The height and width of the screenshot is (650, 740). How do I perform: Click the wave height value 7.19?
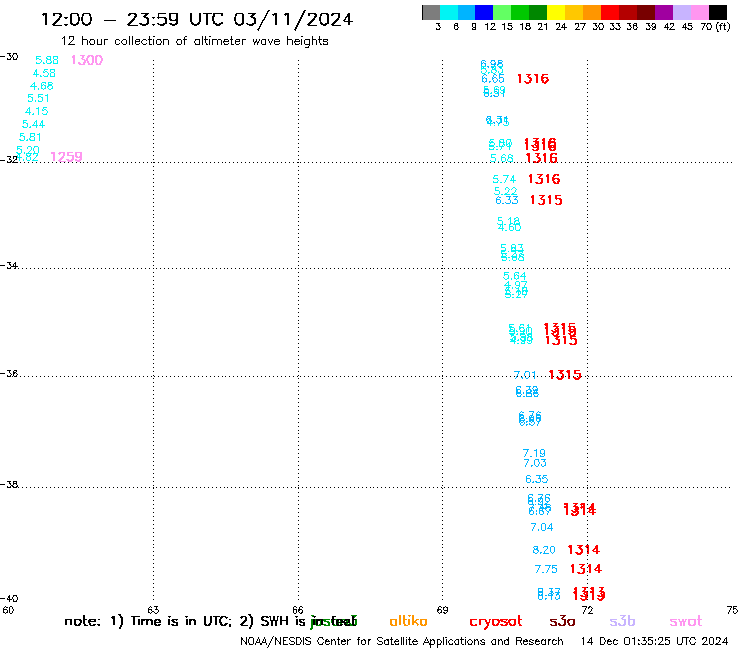pyautogui.click(x=534, y=453)
